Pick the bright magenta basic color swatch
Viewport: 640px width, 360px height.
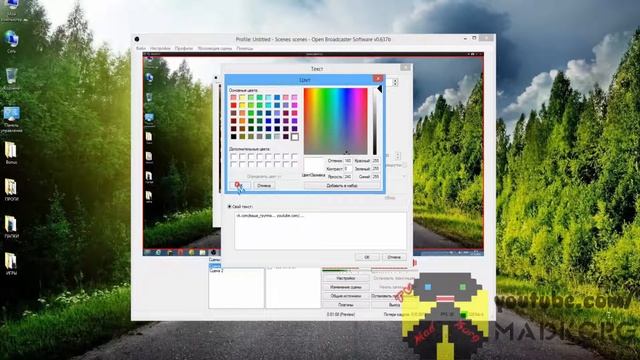(x=294, y=105)
